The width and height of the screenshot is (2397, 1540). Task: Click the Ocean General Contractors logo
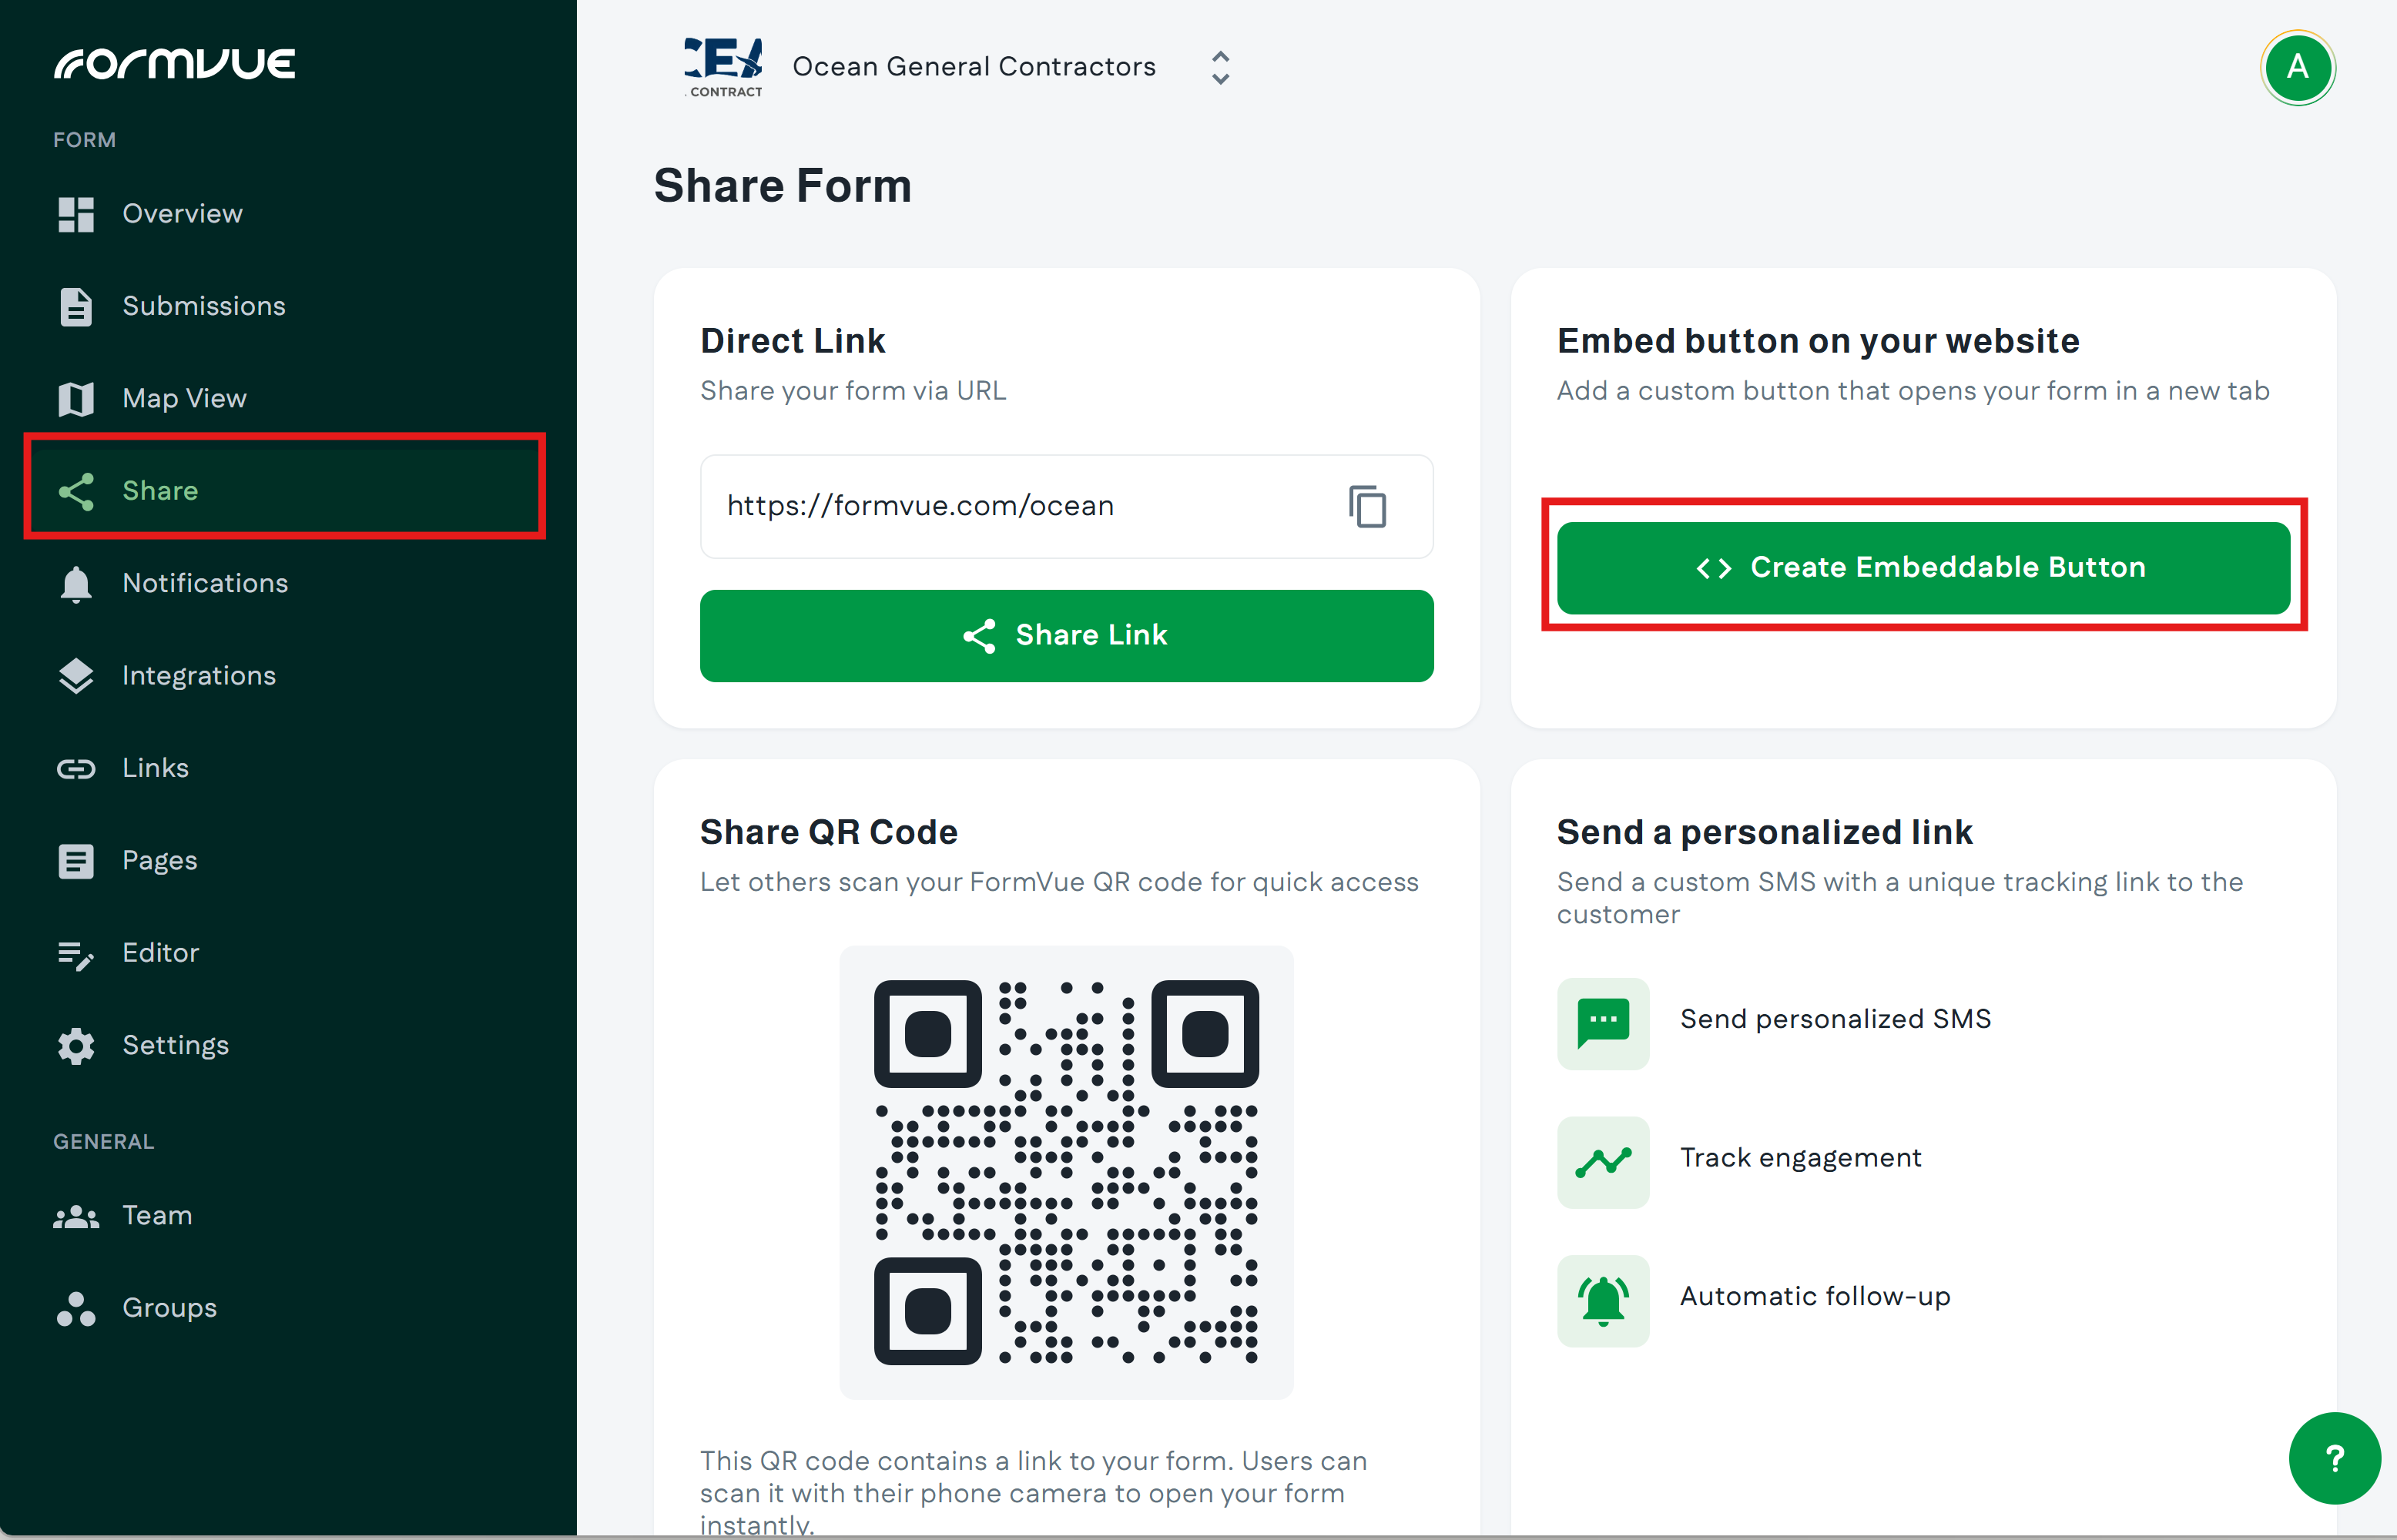(723, 67)
